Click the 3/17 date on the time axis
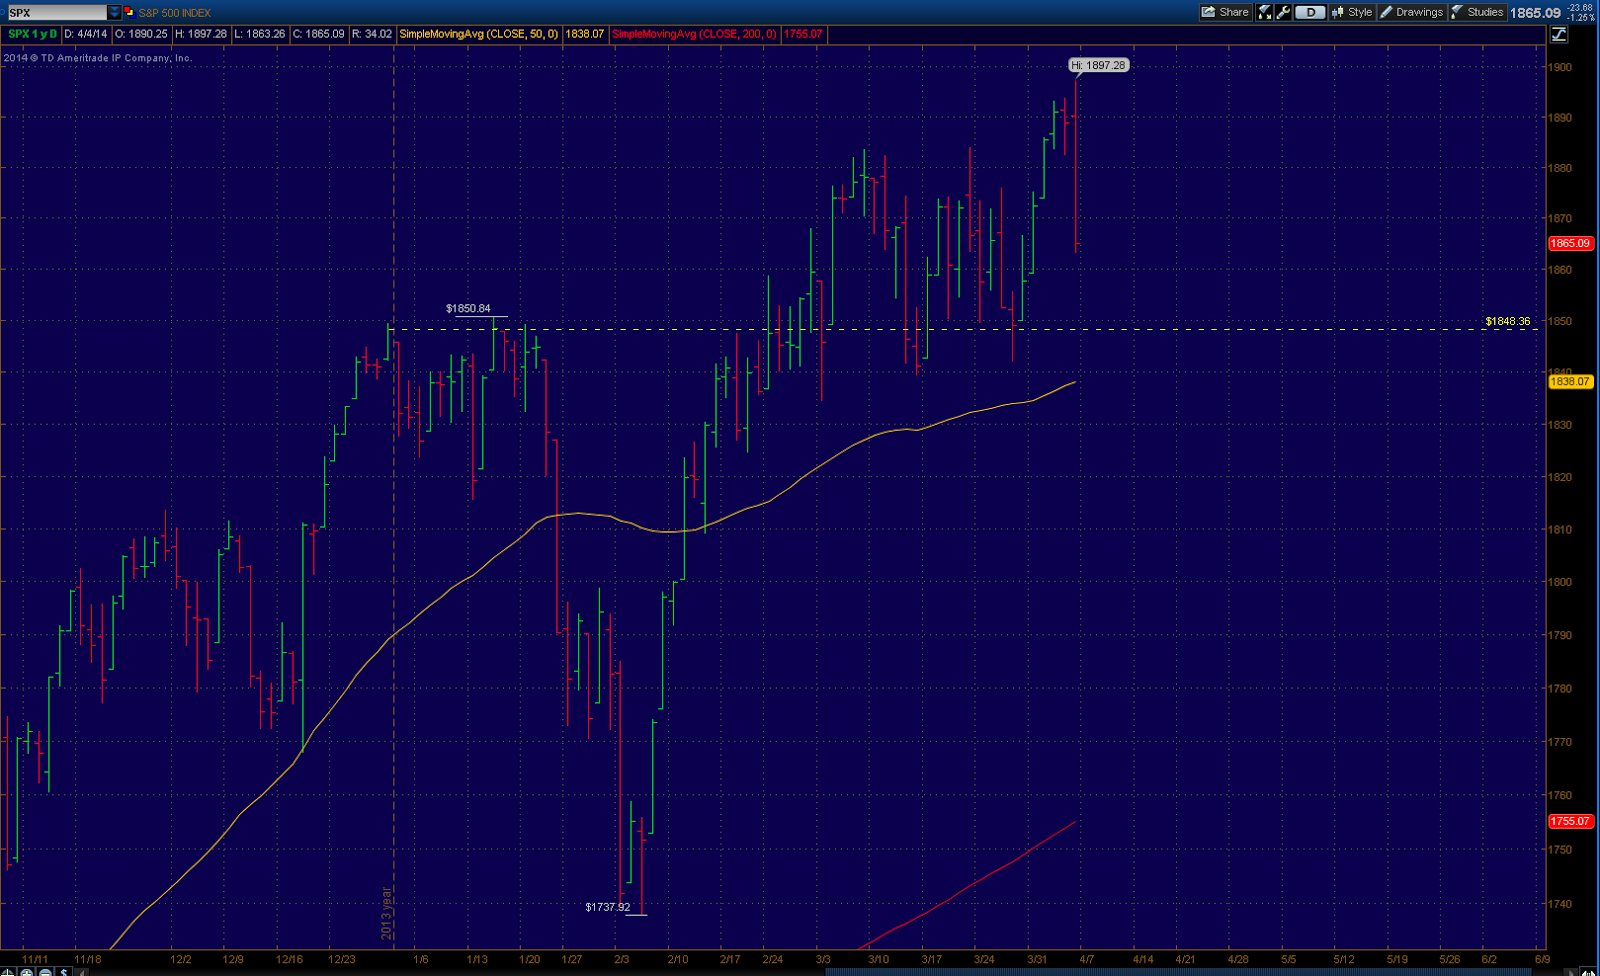This screenshot has height=976, width=1600. point(931,959)
